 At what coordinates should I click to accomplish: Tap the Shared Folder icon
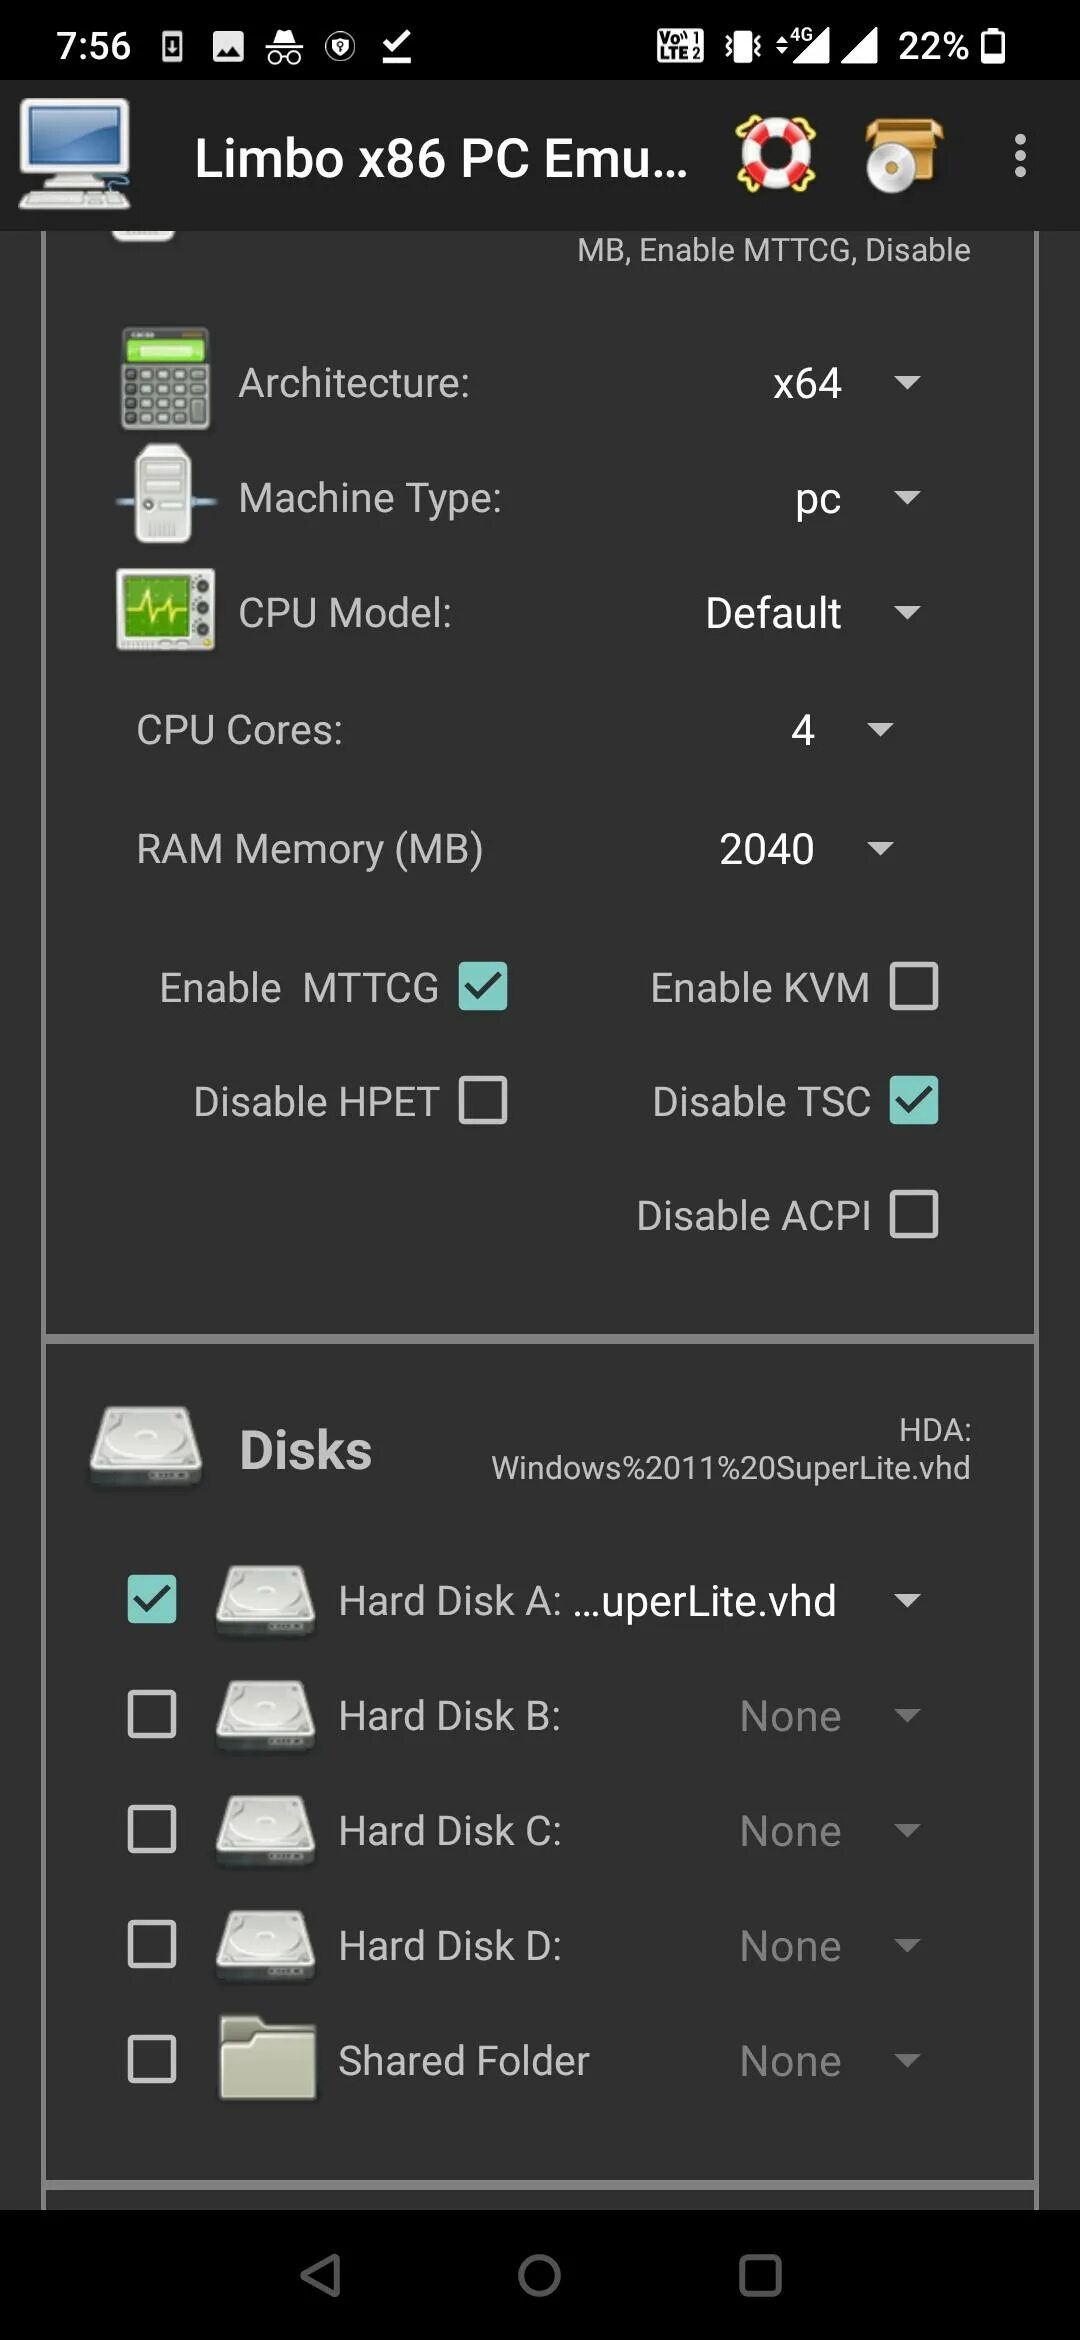pos(267,2058)
